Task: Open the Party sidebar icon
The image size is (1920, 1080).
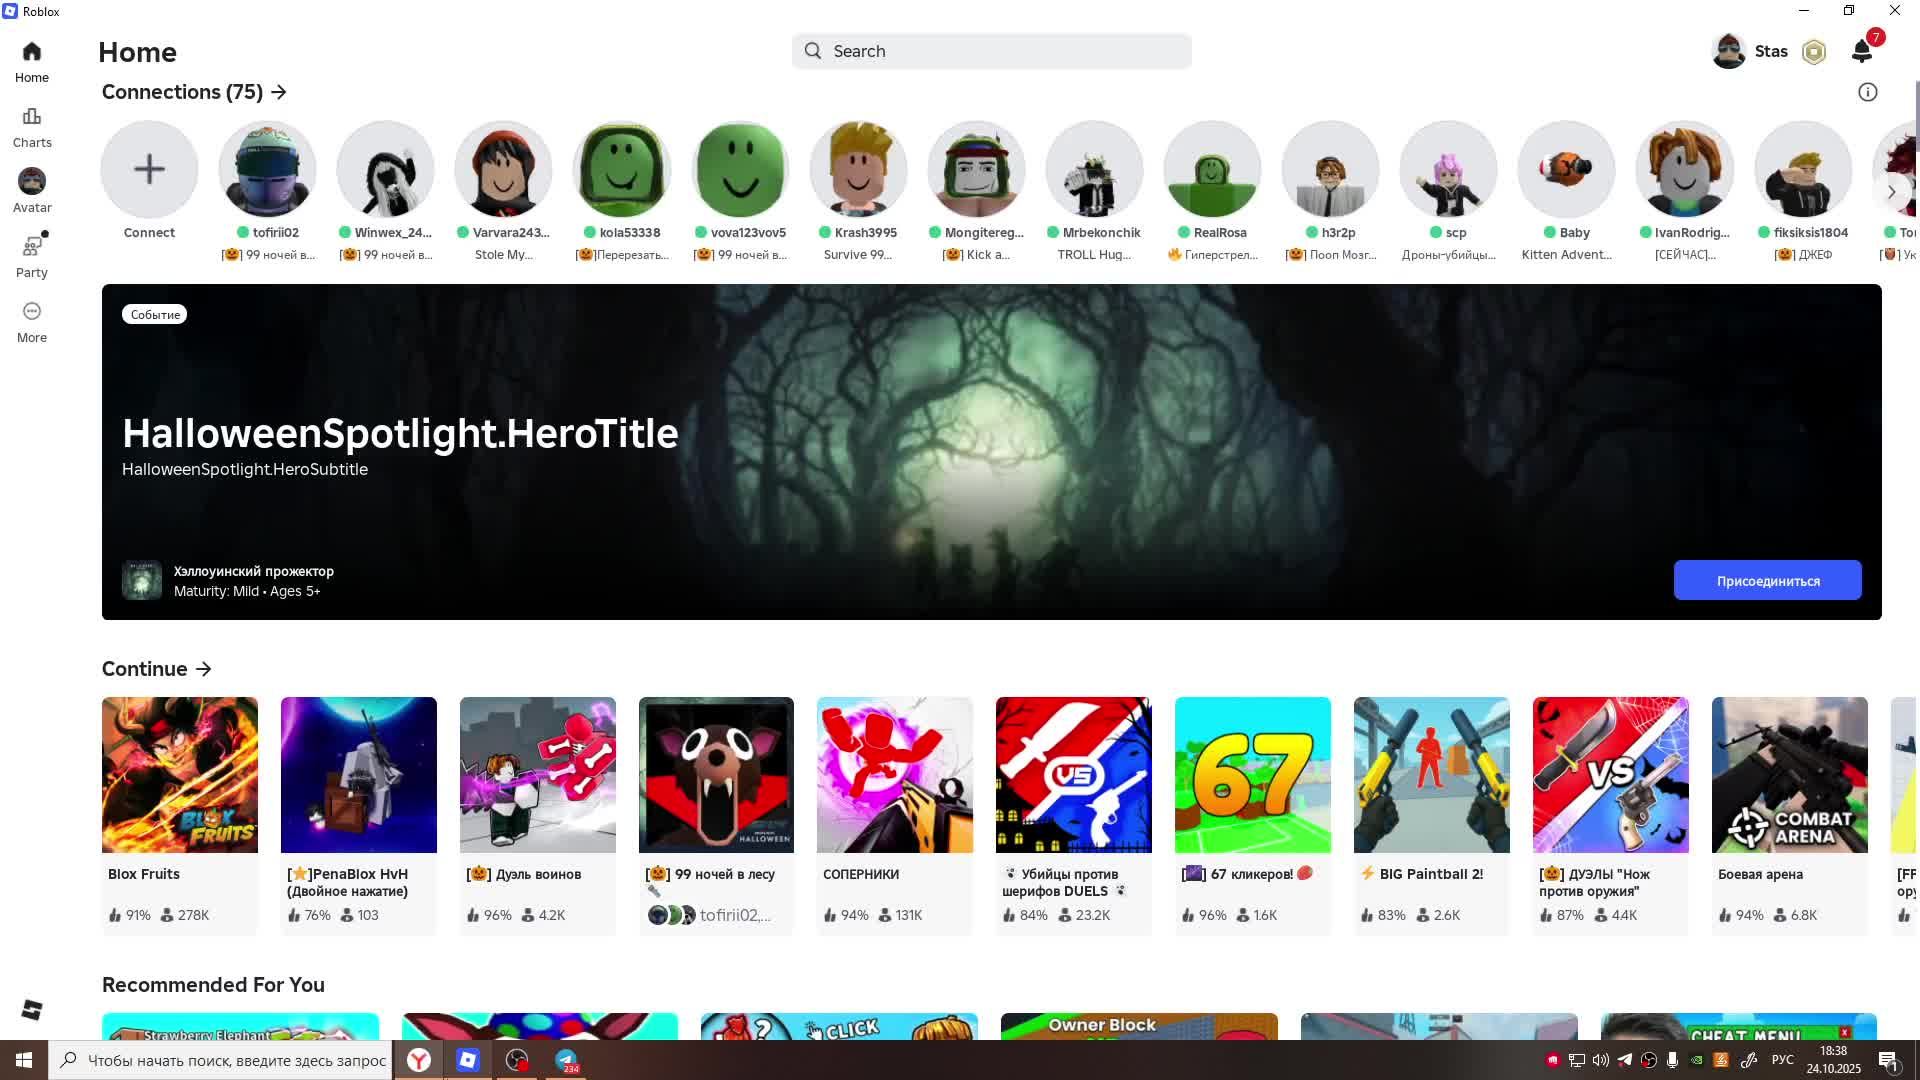Action: [x=32, y=256]
